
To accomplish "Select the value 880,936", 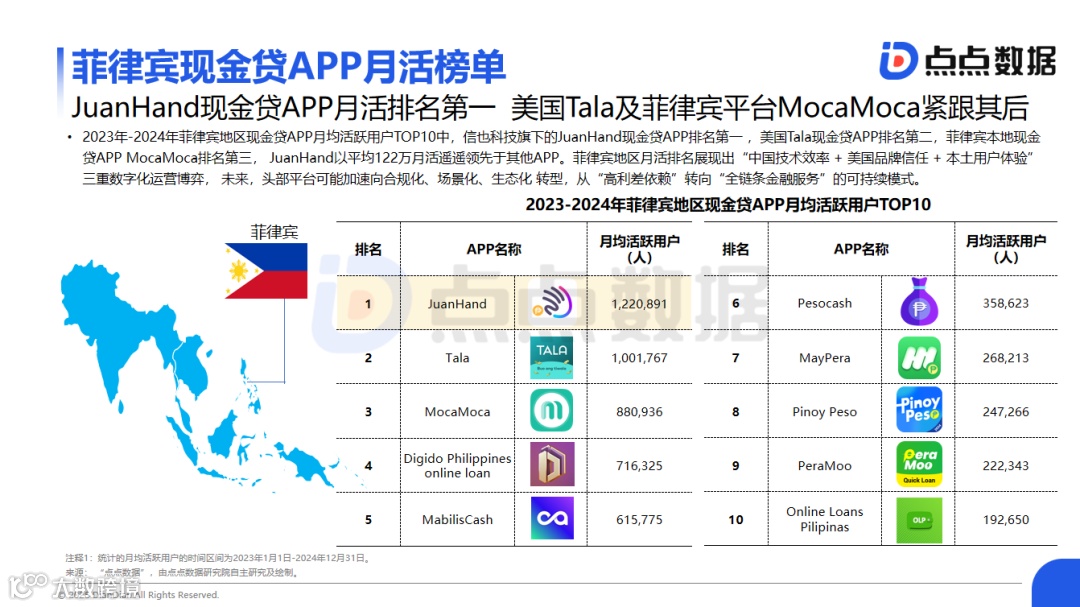I will 638,411.
